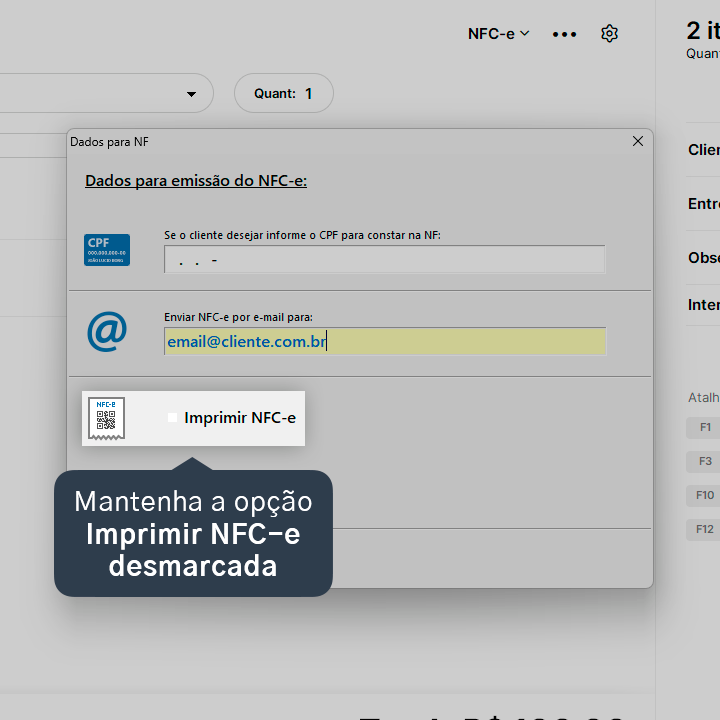Click the 'Dados para emissão do NFC-e:' heading

click(x=196, y=181)
